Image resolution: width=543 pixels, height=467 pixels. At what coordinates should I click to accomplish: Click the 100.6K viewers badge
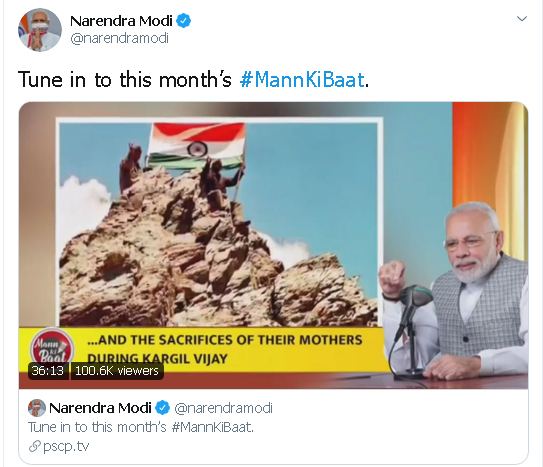tap(117, 371)
